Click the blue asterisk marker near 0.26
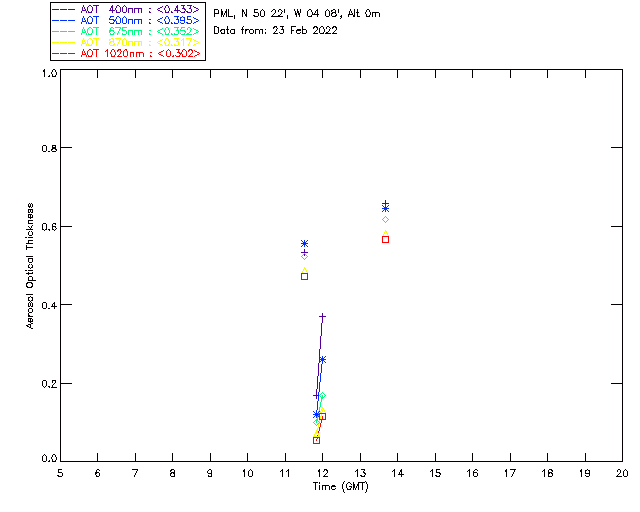 coord(322,360)
